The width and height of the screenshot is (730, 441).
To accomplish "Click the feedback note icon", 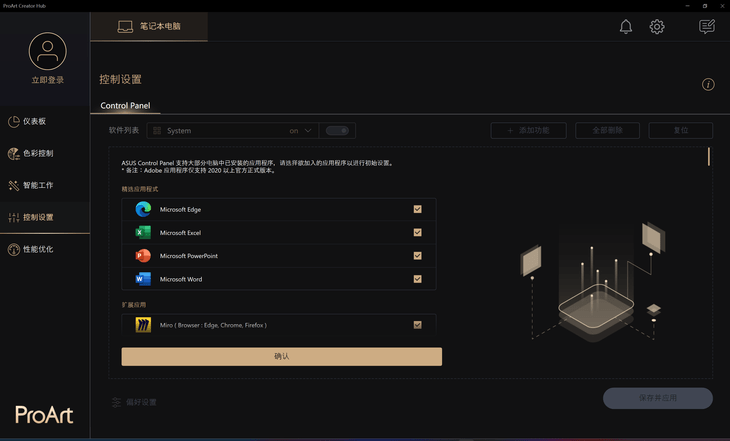I will click(x=707, y=27).
